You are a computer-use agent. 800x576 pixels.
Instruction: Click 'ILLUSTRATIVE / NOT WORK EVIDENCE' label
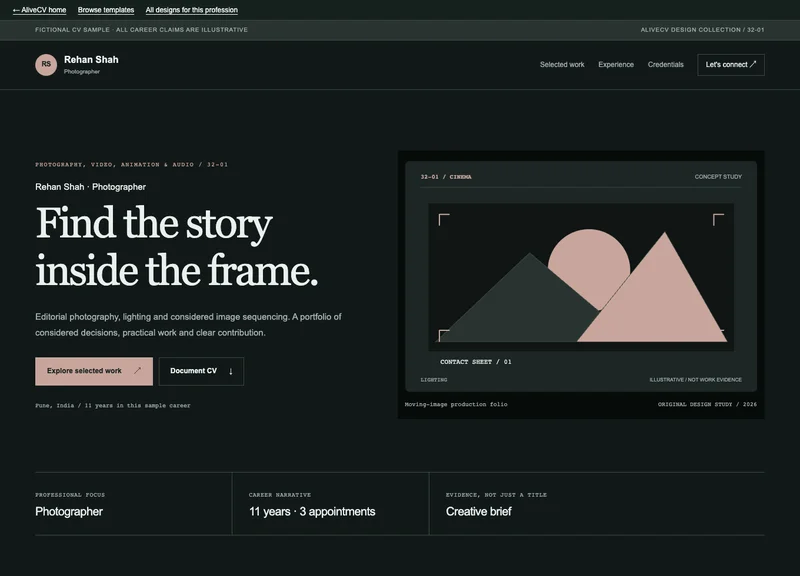point(695,380)
